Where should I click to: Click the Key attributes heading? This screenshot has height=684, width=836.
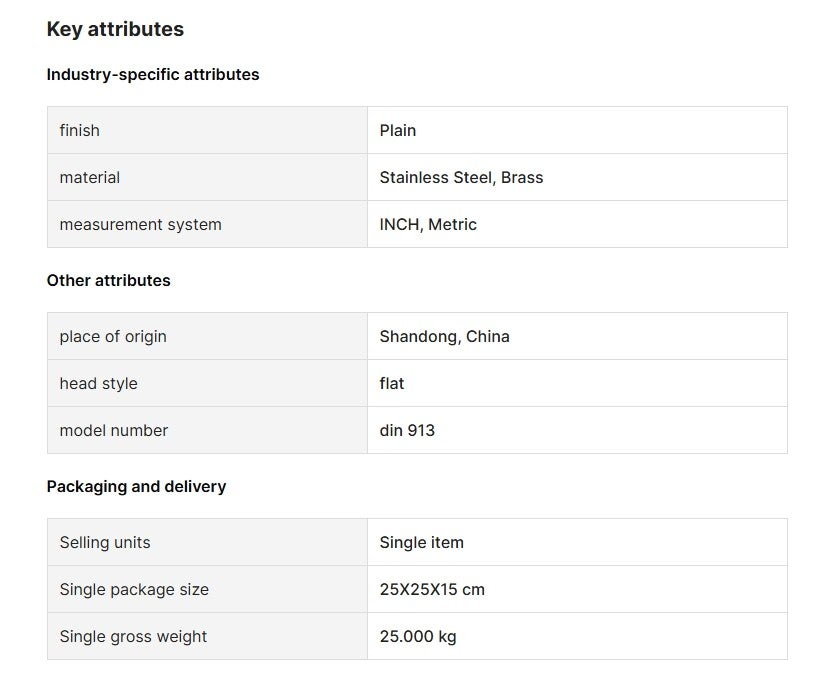115,29
